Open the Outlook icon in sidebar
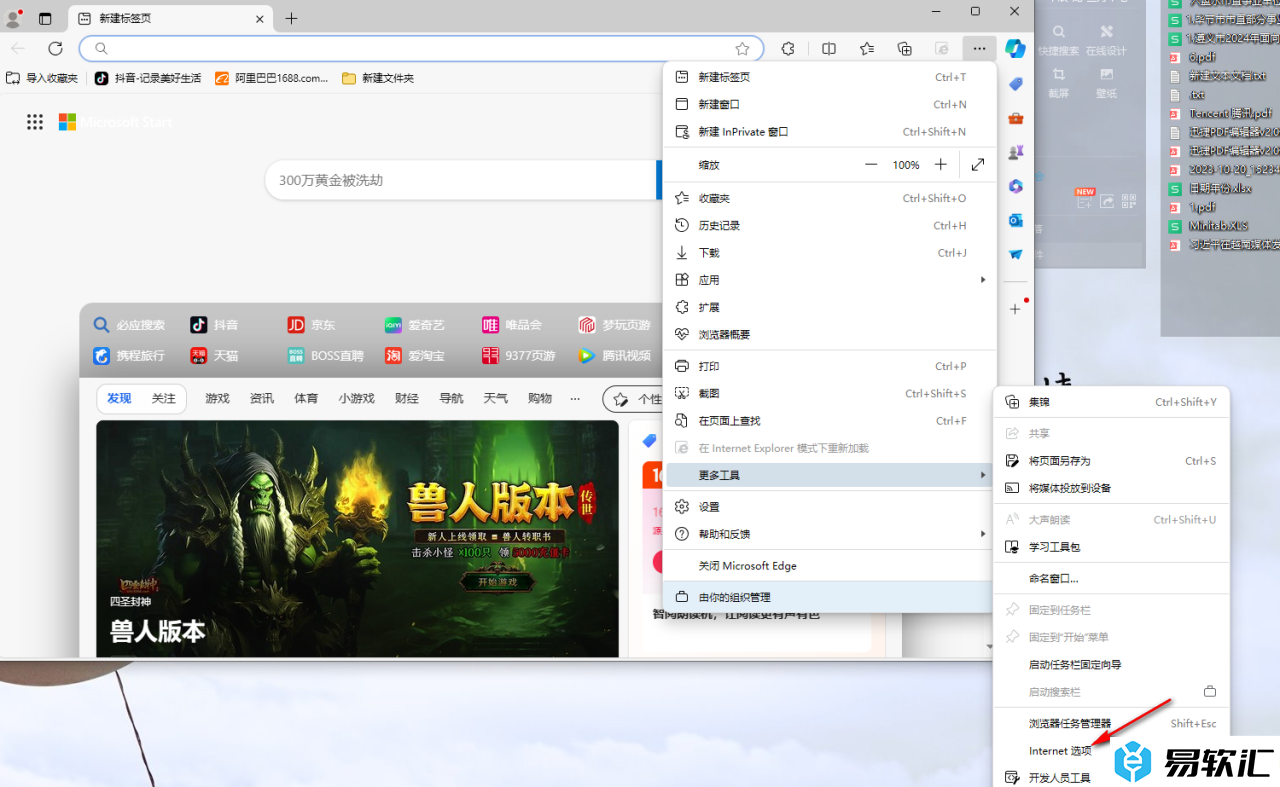1280x787 pixels. point(1015,220)
